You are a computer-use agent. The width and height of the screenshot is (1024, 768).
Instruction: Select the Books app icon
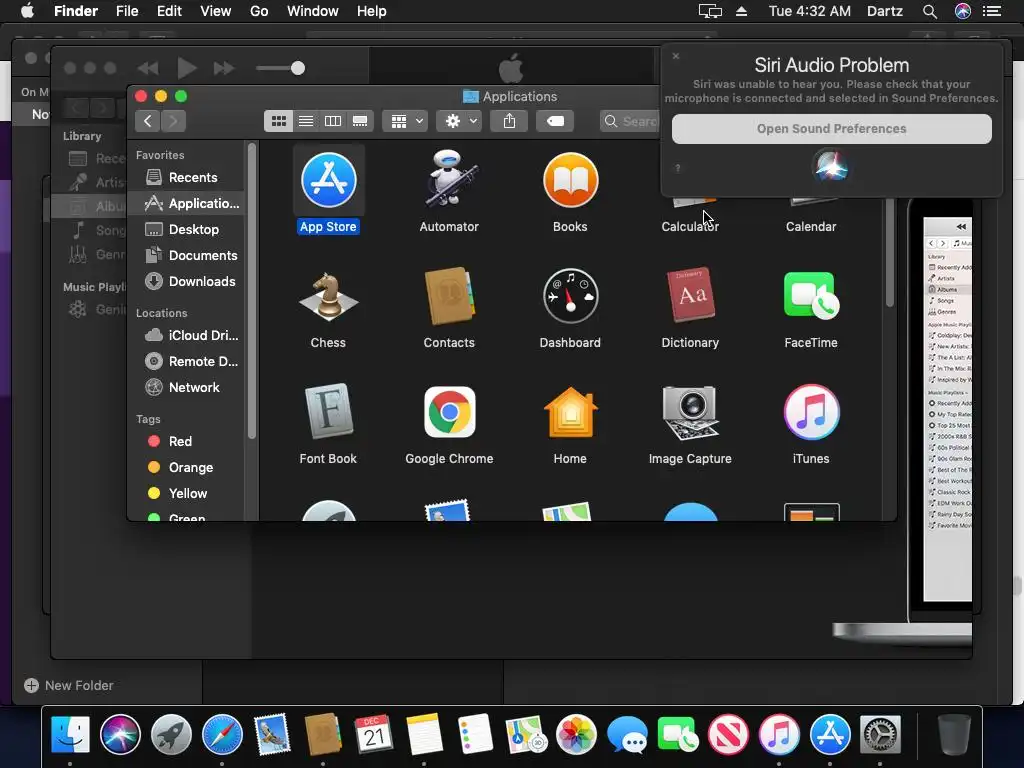coord(570,180)
